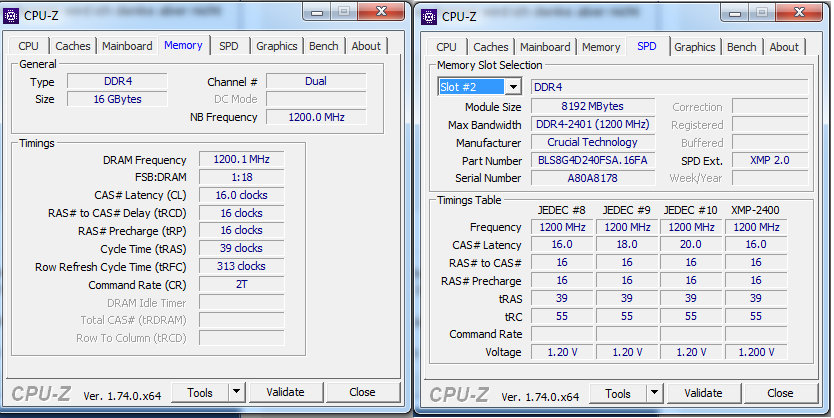Select the Memory tab in the left window

pyautogui.click(x=183, y=45)
